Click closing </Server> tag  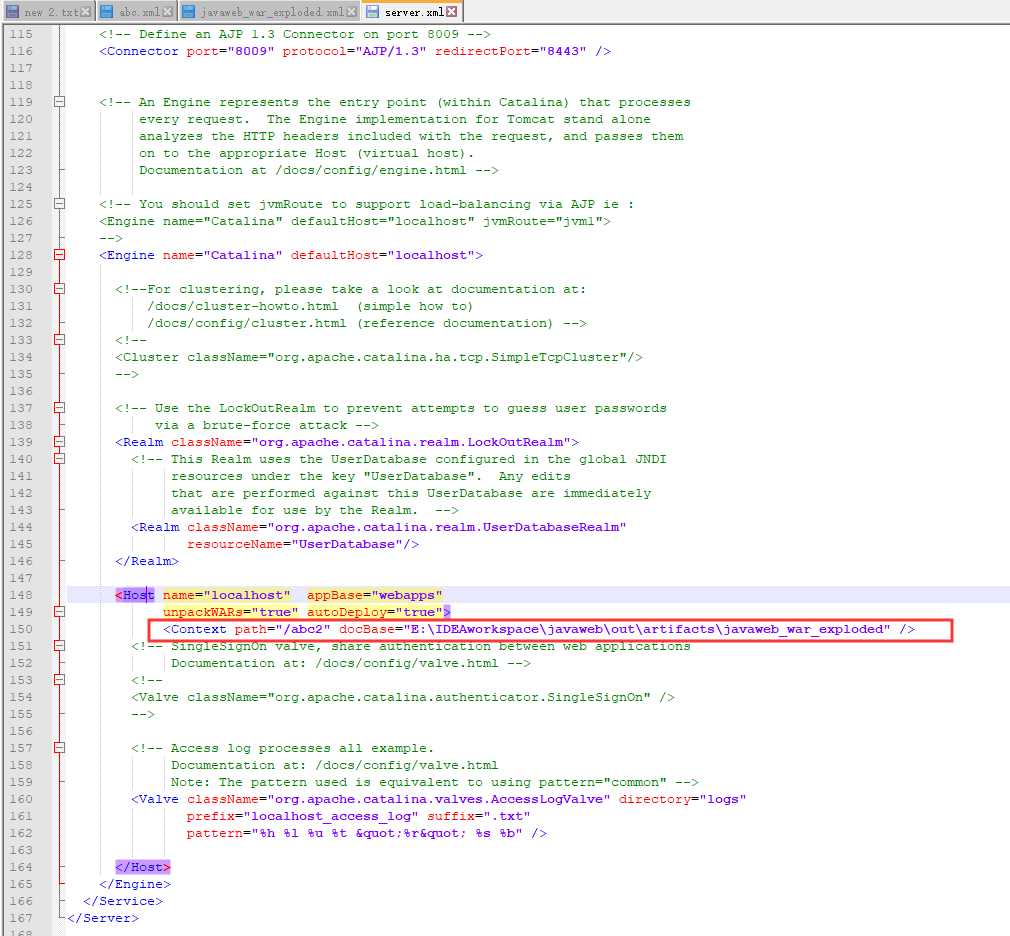103,918
